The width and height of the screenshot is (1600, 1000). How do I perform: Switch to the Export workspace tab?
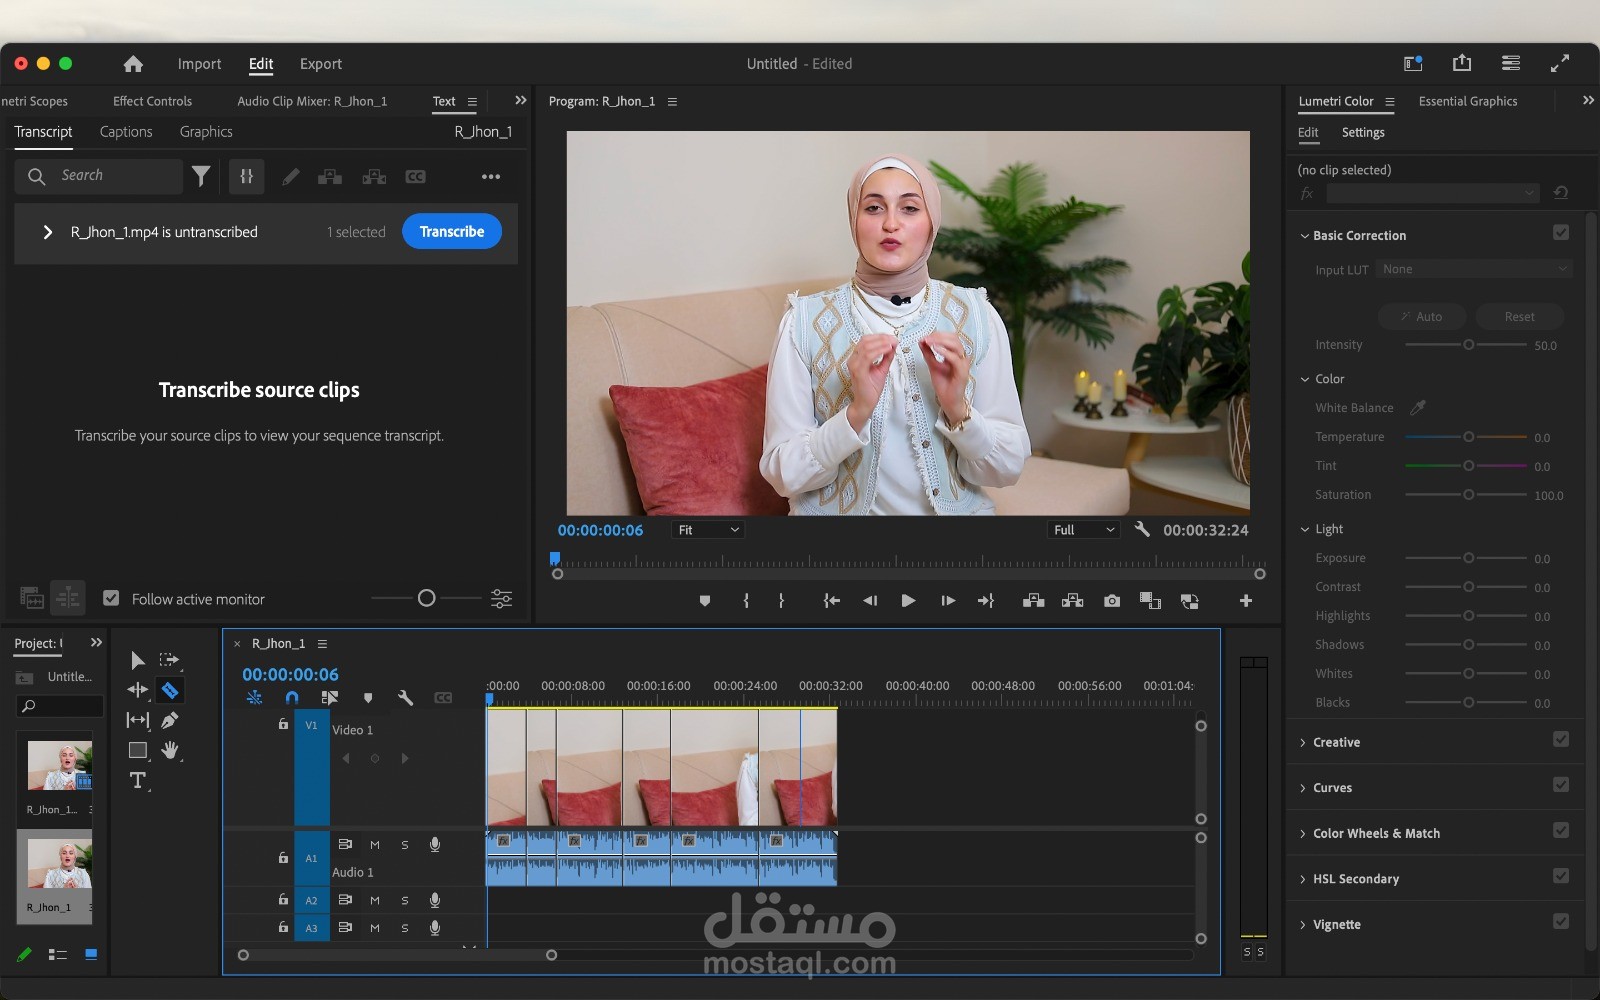[x=320, y=64]
